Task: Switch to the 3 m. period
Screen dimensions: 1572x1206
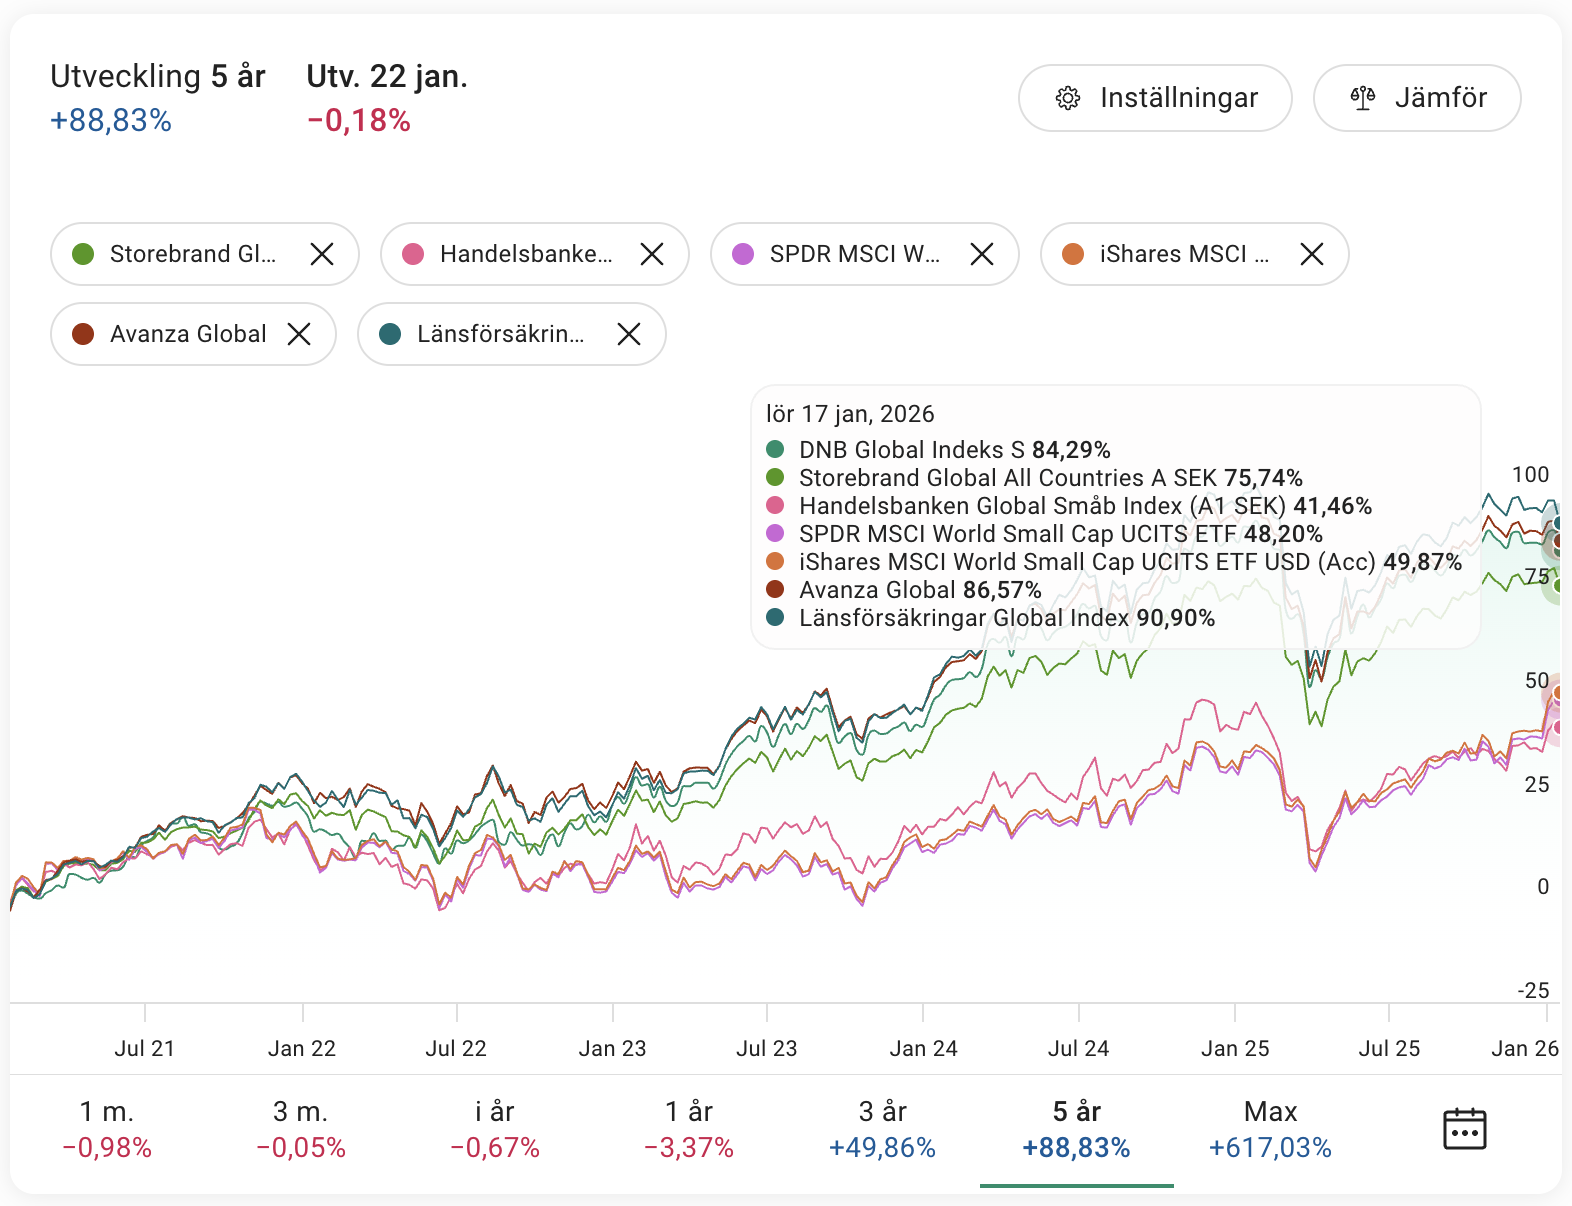Action: [x=301, y=1129]
